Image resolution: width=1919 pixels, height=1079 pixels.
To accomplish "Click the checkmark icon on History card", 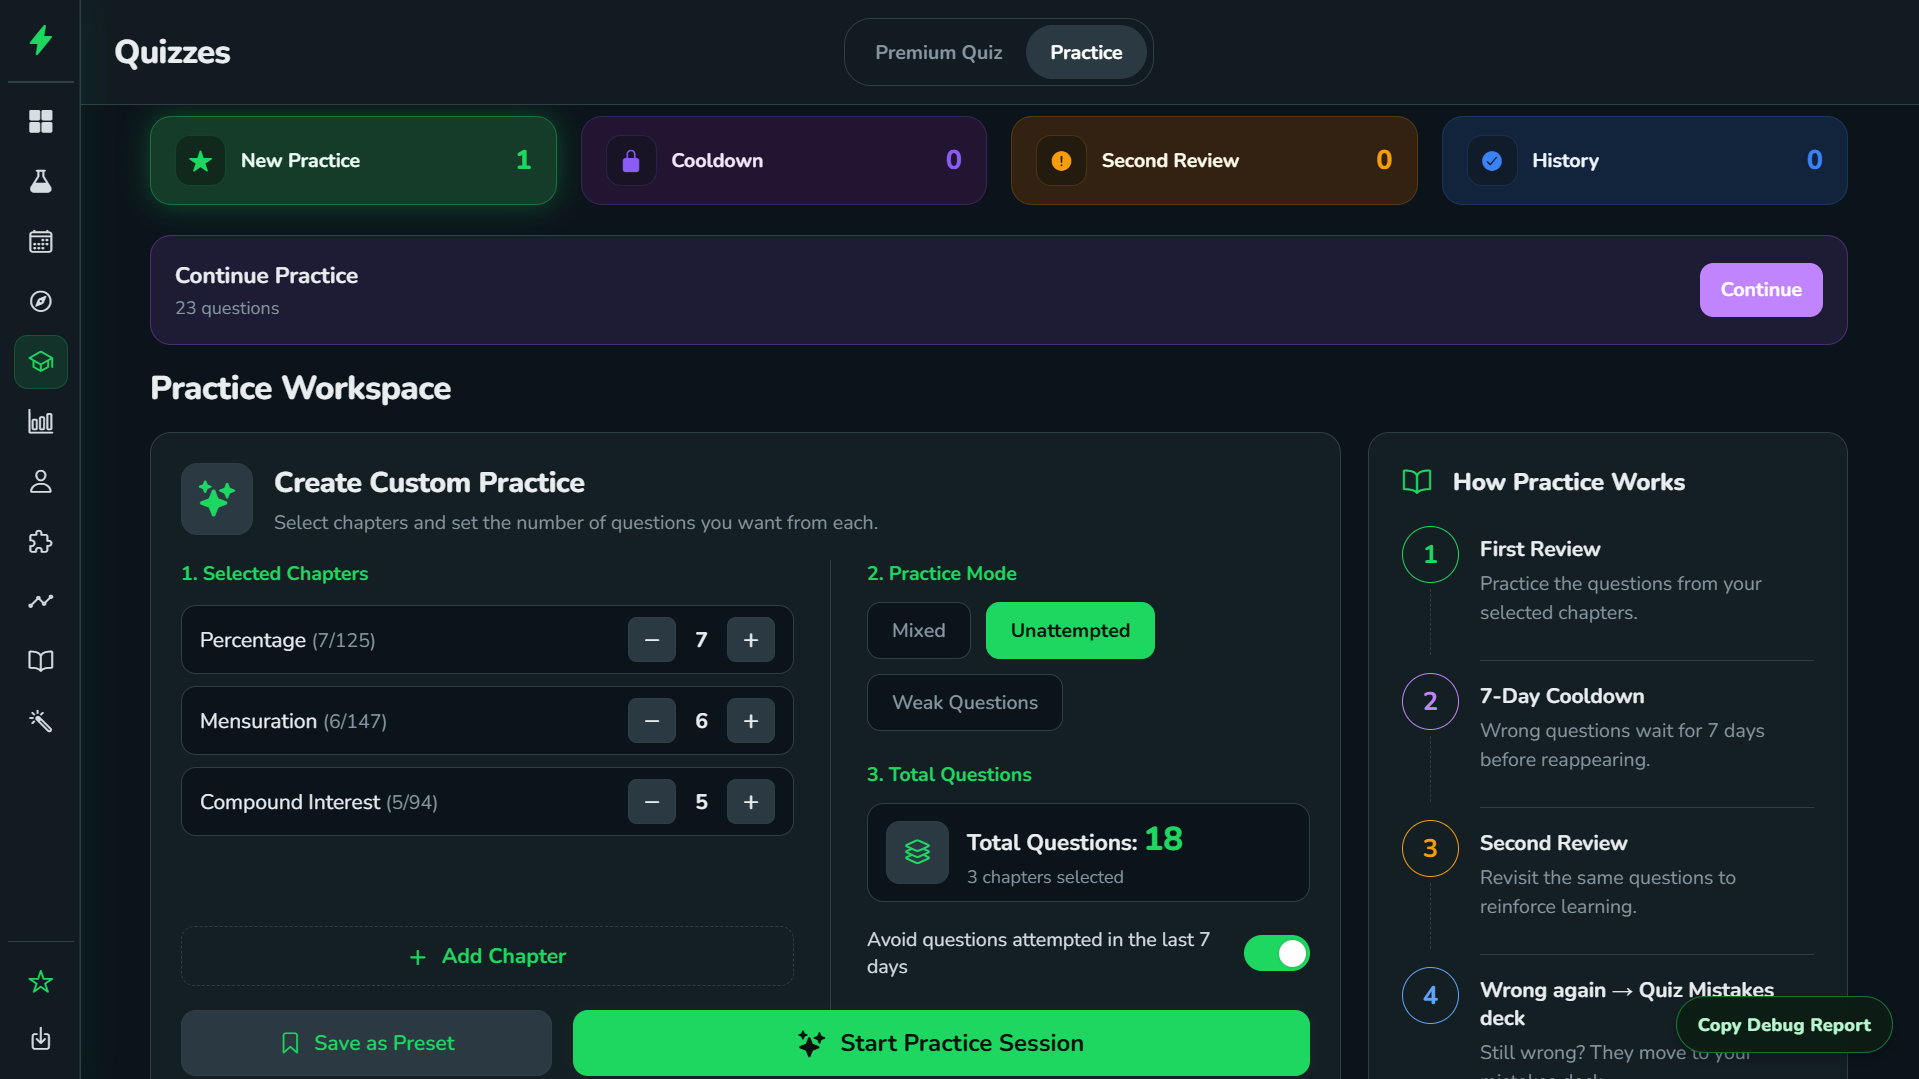I will tap(1492, 161).
